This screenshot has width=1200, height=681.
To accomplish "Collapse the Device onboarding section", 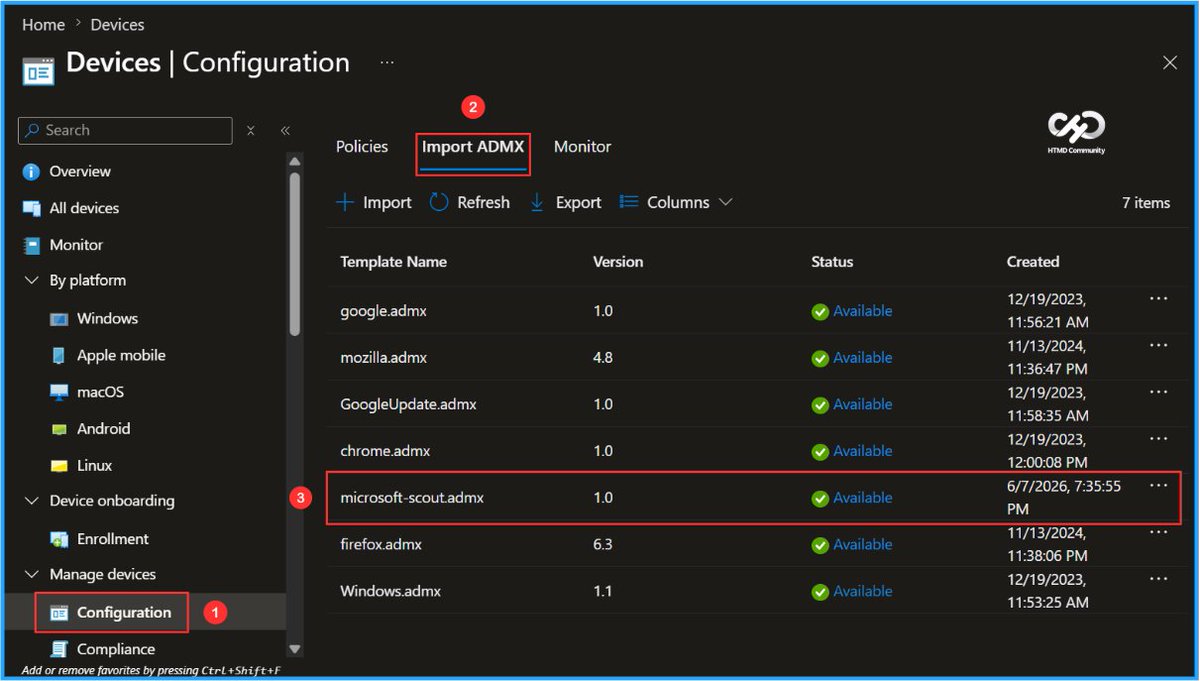I will (x=31, y=501).
